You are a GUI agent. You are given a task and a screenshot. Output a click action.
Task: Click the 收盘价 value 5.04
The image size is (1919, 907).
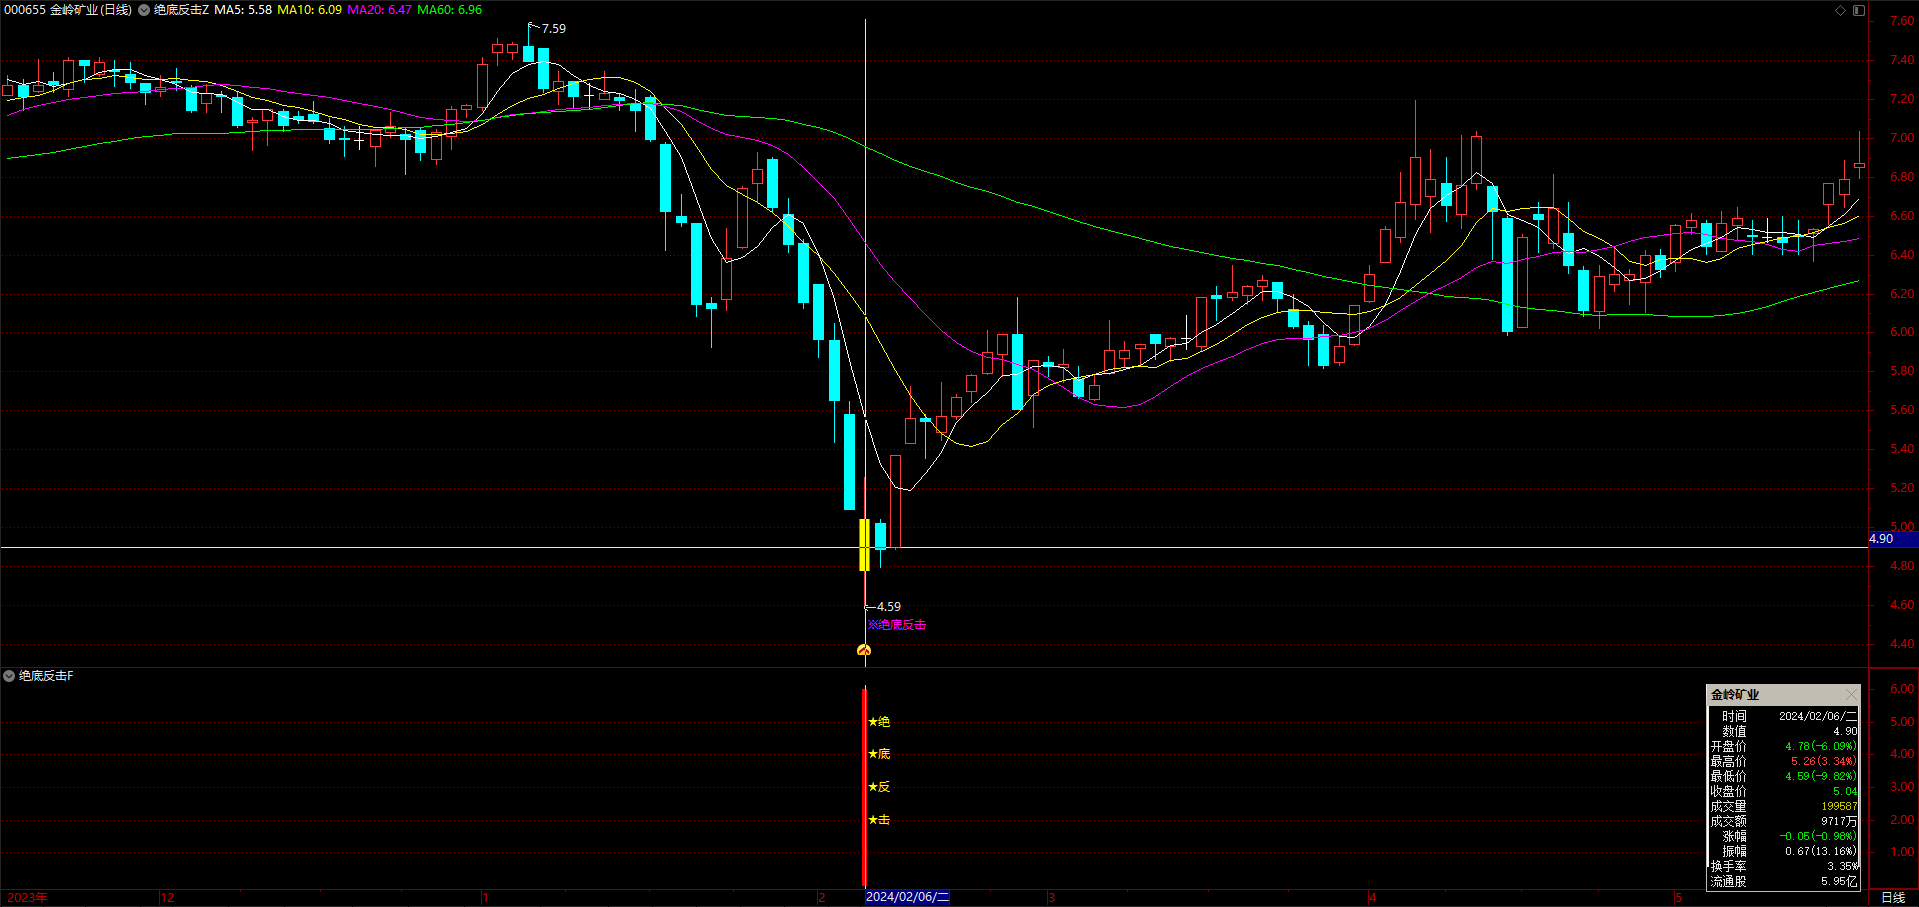click(1845, 791)
